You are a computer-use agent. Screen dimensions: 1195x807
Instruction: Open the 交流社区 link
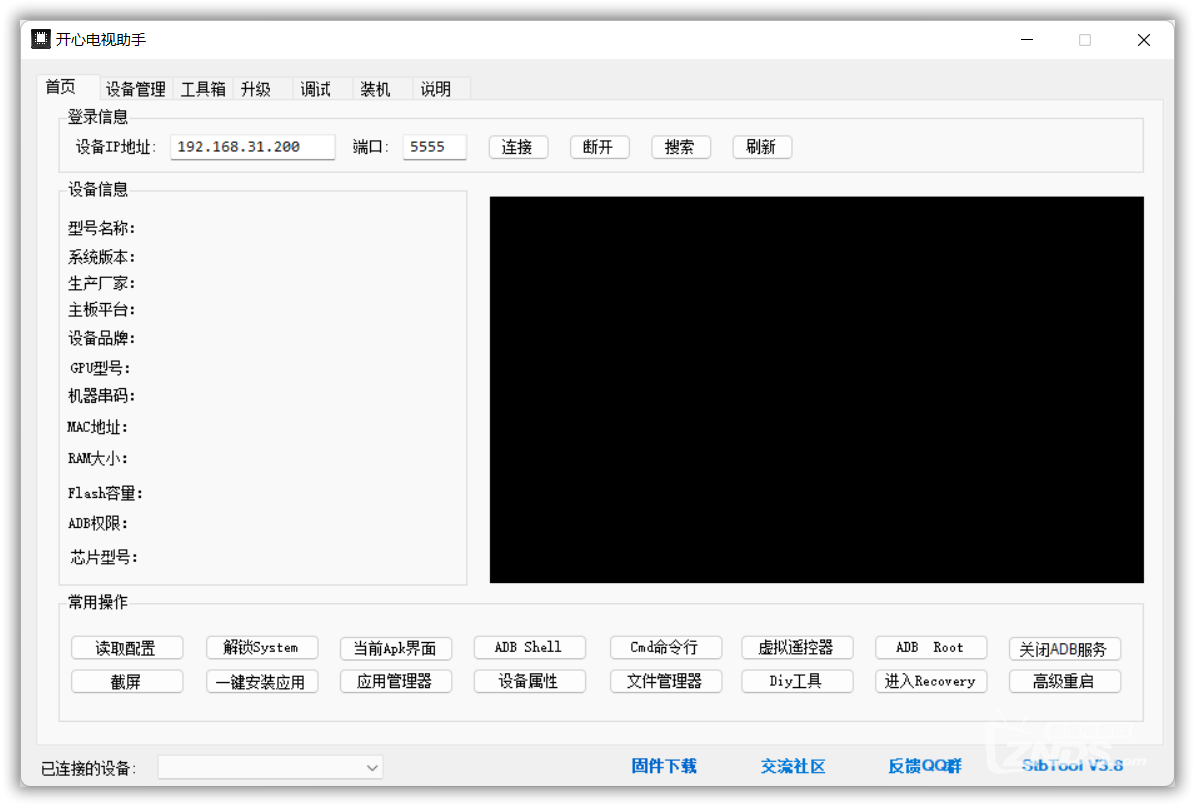(793, 766)
